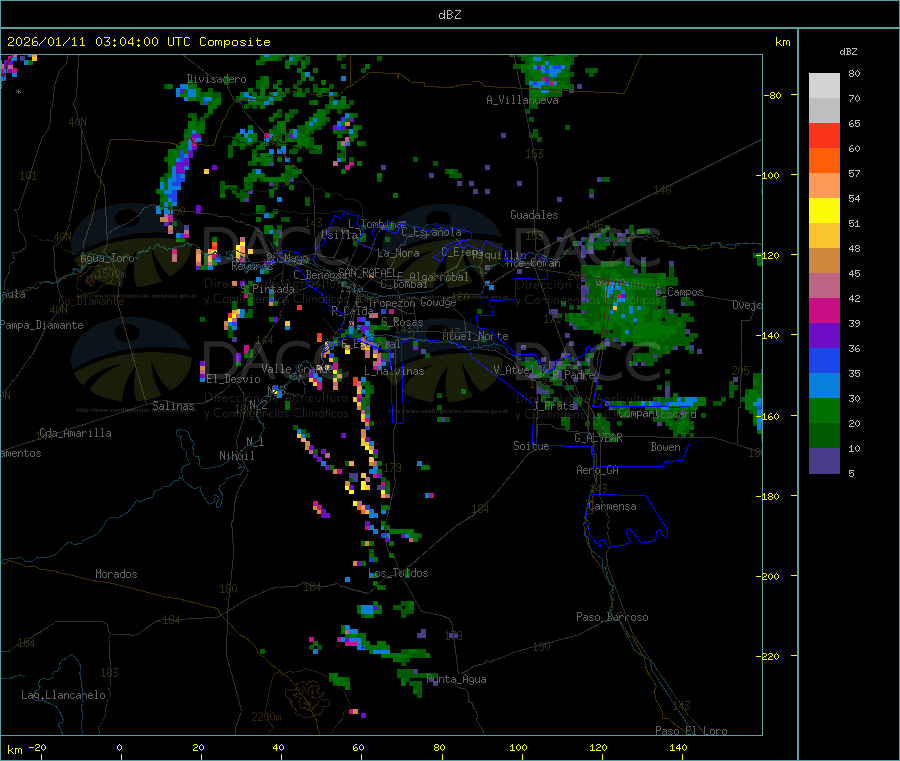The width and height of the screenshot is (900, 761).
Task: Click the Punta_Agua map label
Action: coord(456,679)
